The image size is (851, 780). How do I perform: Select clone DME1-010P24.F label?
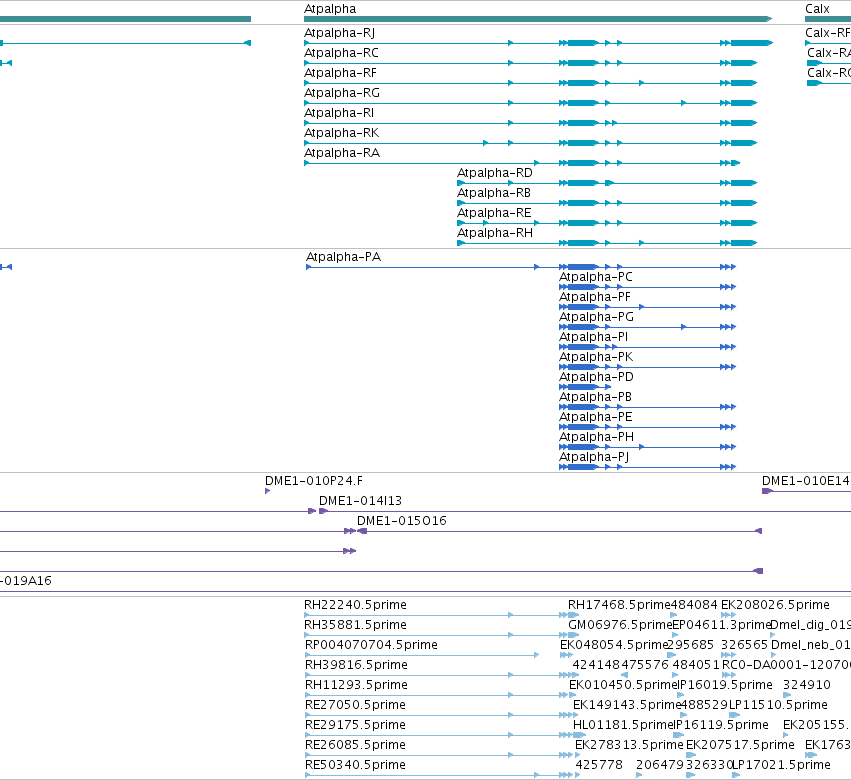314,481
